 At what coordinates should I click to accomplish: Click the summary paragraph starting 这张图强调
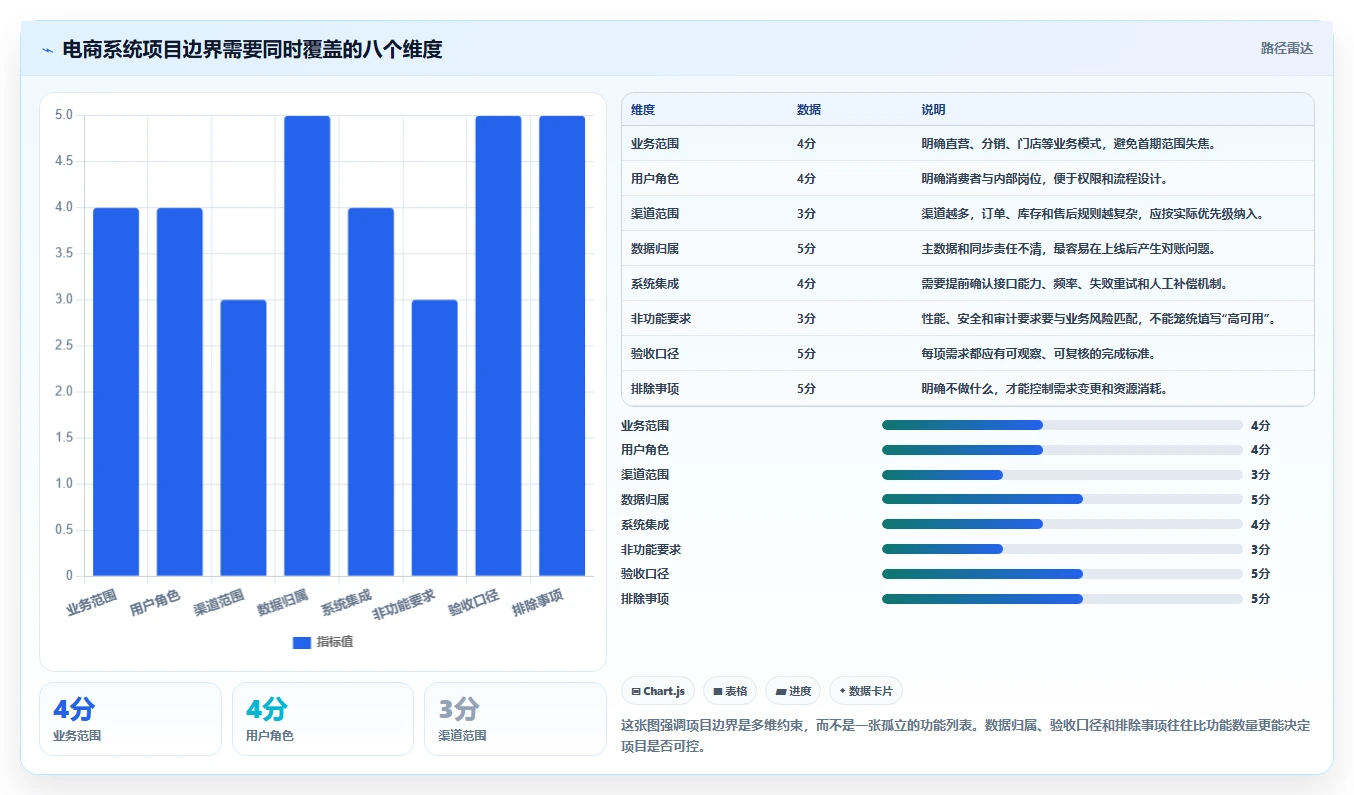pos(965,735)
